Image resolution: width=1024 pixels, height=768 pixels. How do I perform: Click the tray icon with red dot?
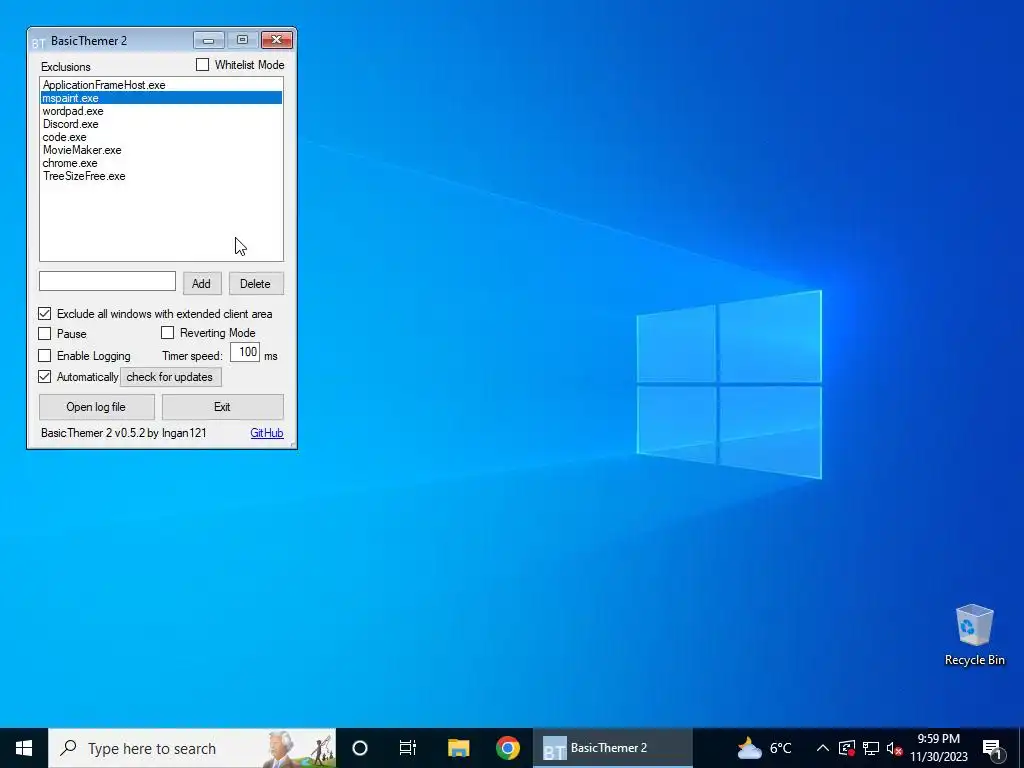click(x=846, y=748)
